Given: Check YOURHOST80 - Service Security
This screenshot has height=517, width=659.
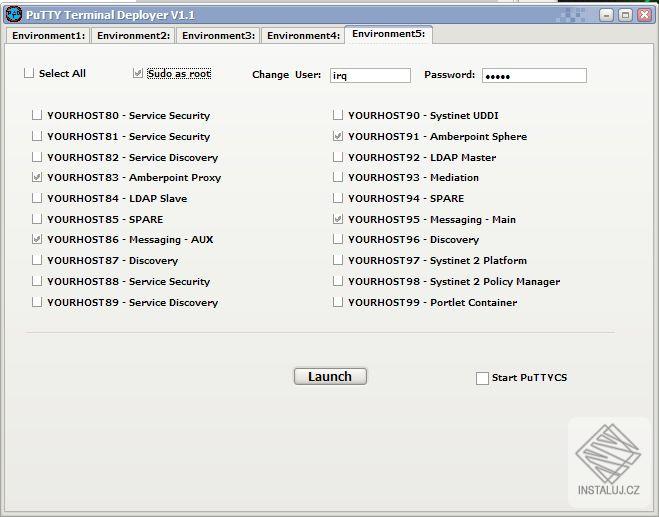Looking at the screenshot, I should click(37, 115).
